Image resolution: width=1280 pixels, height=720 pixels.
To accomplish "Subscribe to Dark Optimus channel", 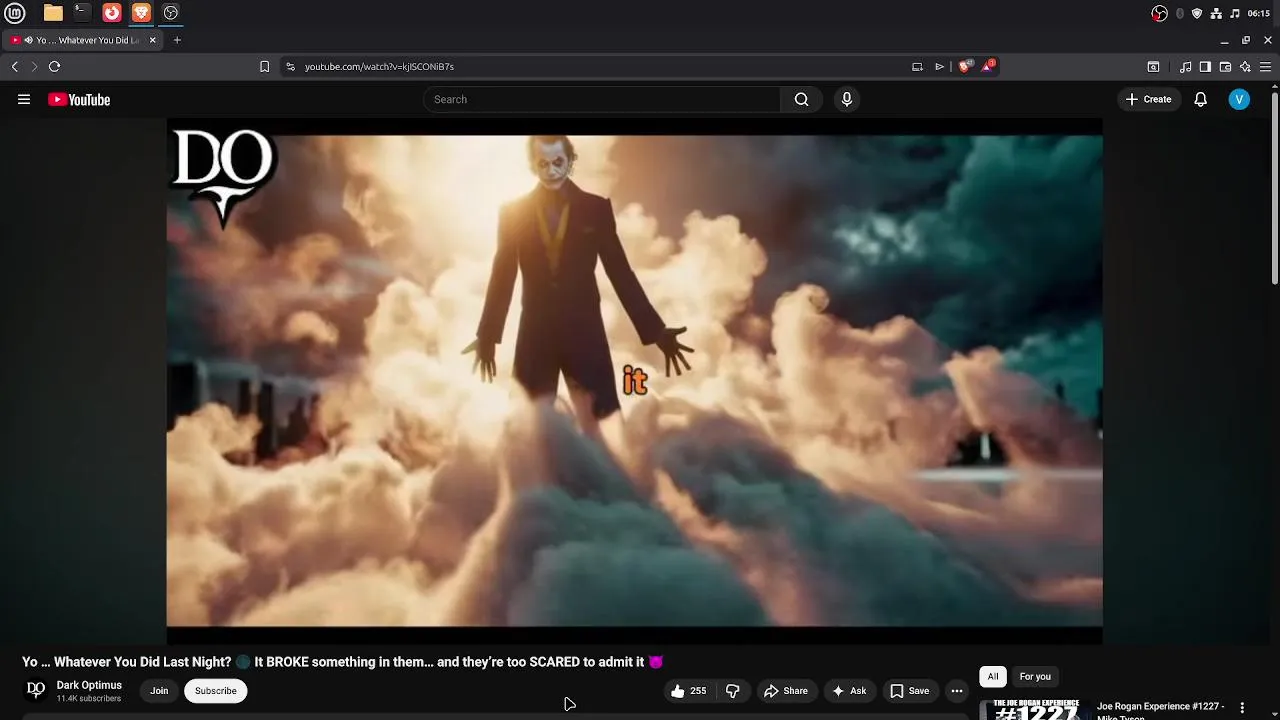I will [x=216, y=691].
